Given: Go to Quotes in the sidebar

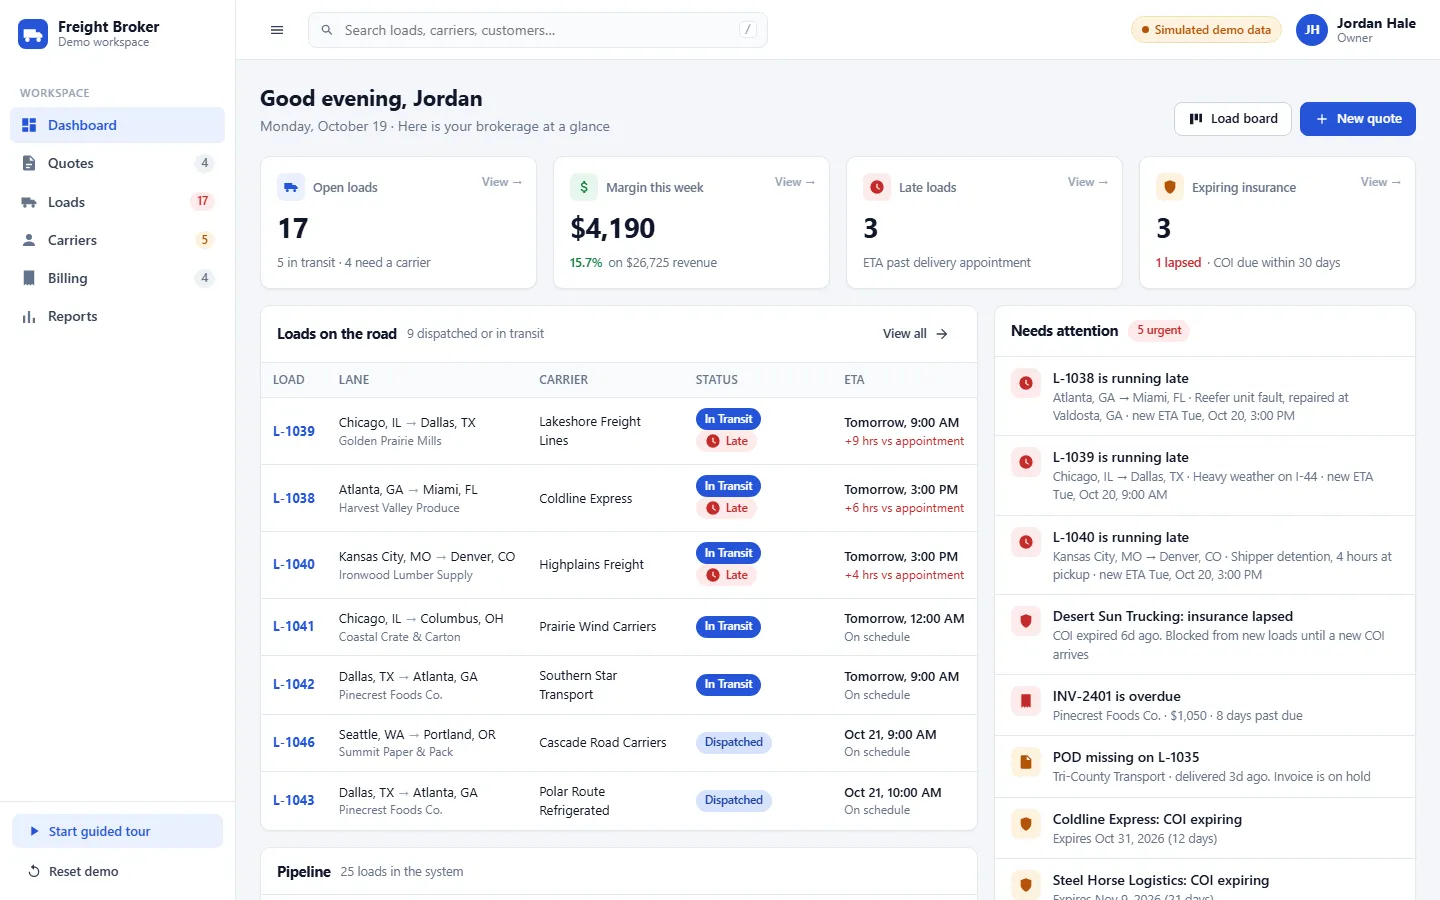Looking at the screenshot, I should 117,163.
